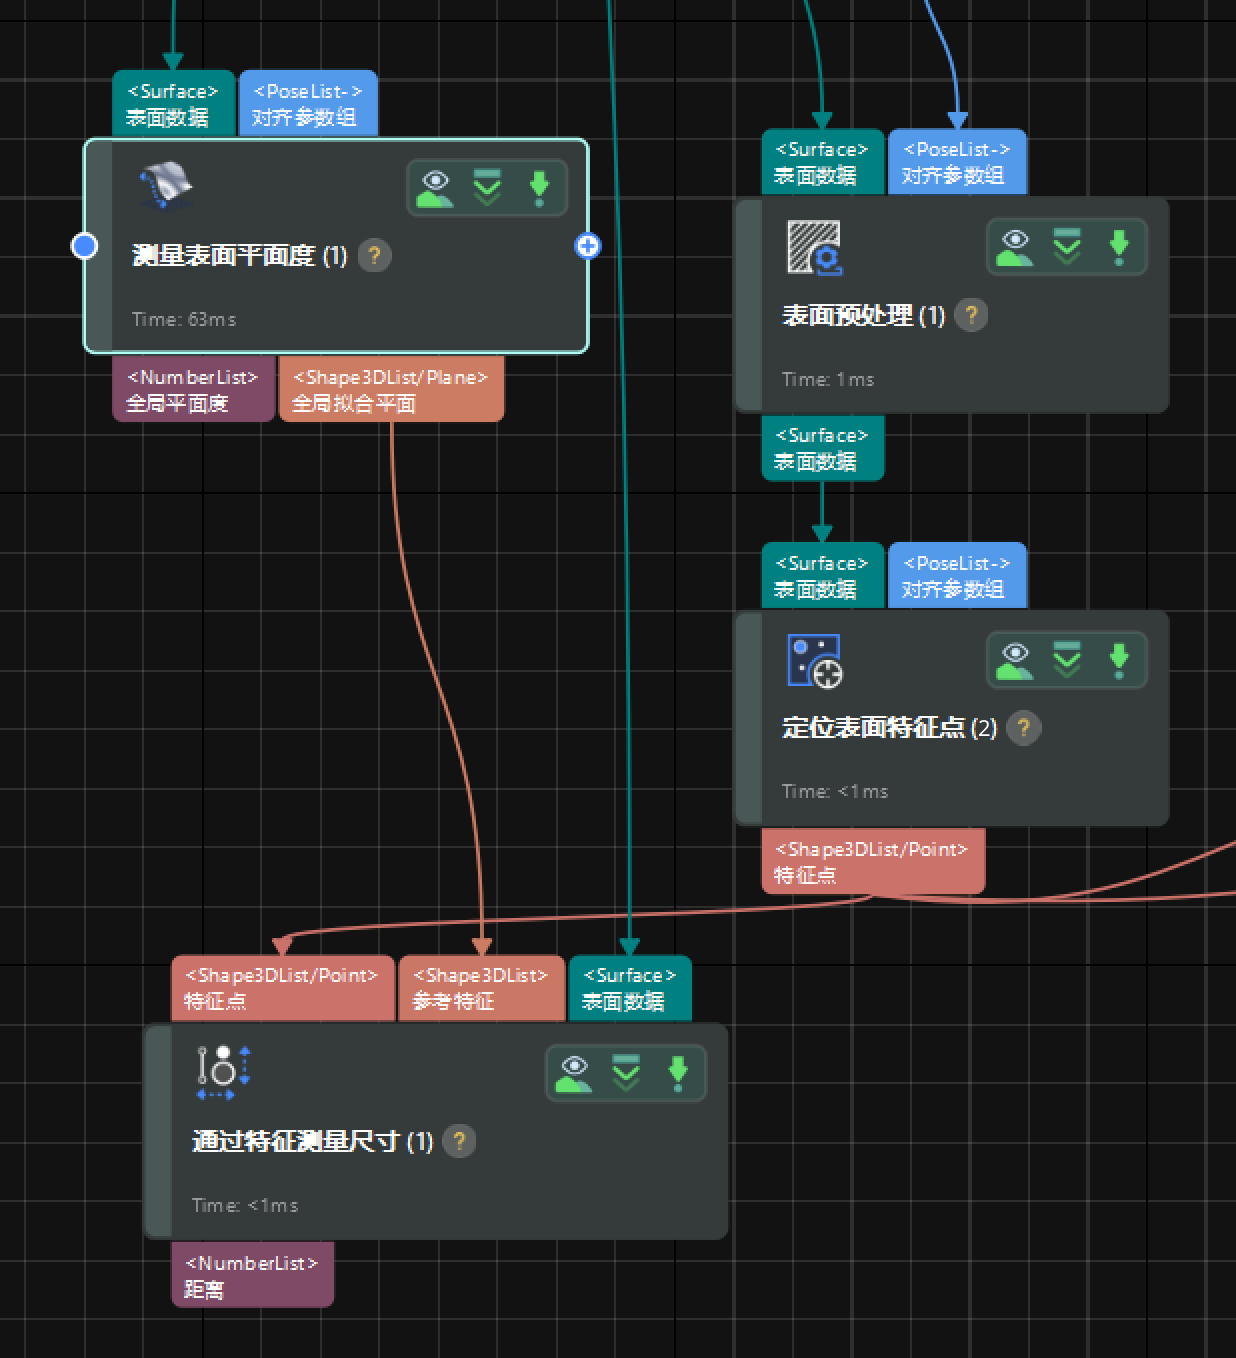The height and width of the screenshot is (1358, 1236).
Task: Select Surface 表面数据 input of 通过特征测量尺寸
Action: coord(630,988)
